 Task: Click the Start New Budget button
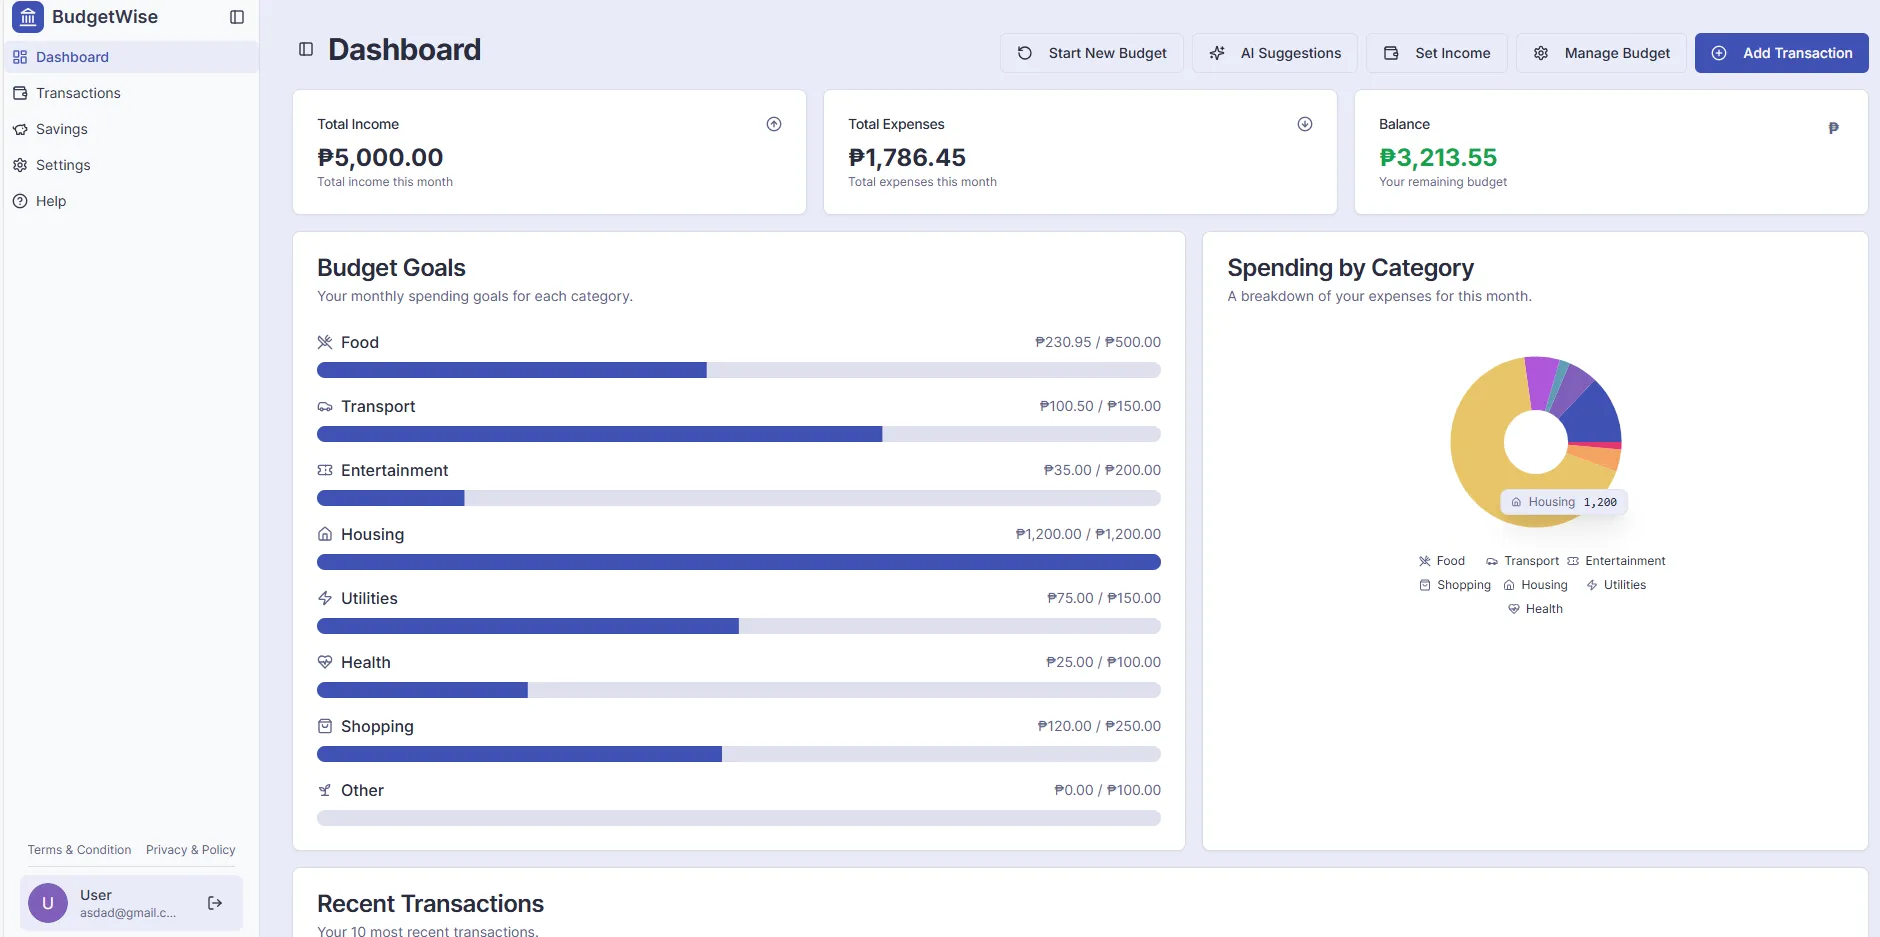pos(1091,53)
